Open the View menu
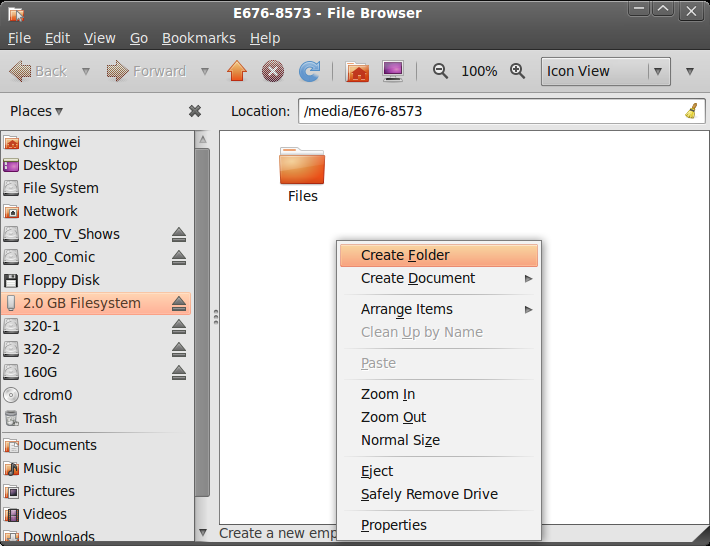 [99, 38]
